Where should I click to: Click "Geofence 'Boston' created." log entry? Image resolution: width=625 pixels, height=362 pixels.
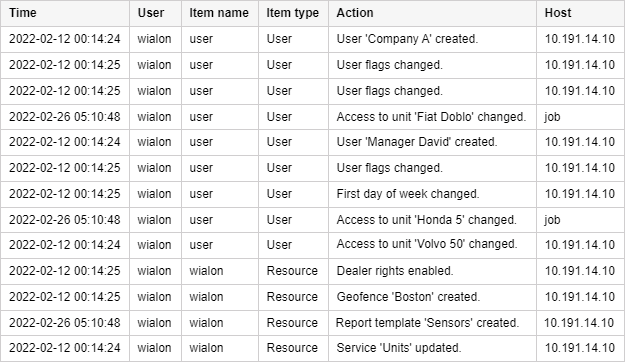tap(432, 297)
